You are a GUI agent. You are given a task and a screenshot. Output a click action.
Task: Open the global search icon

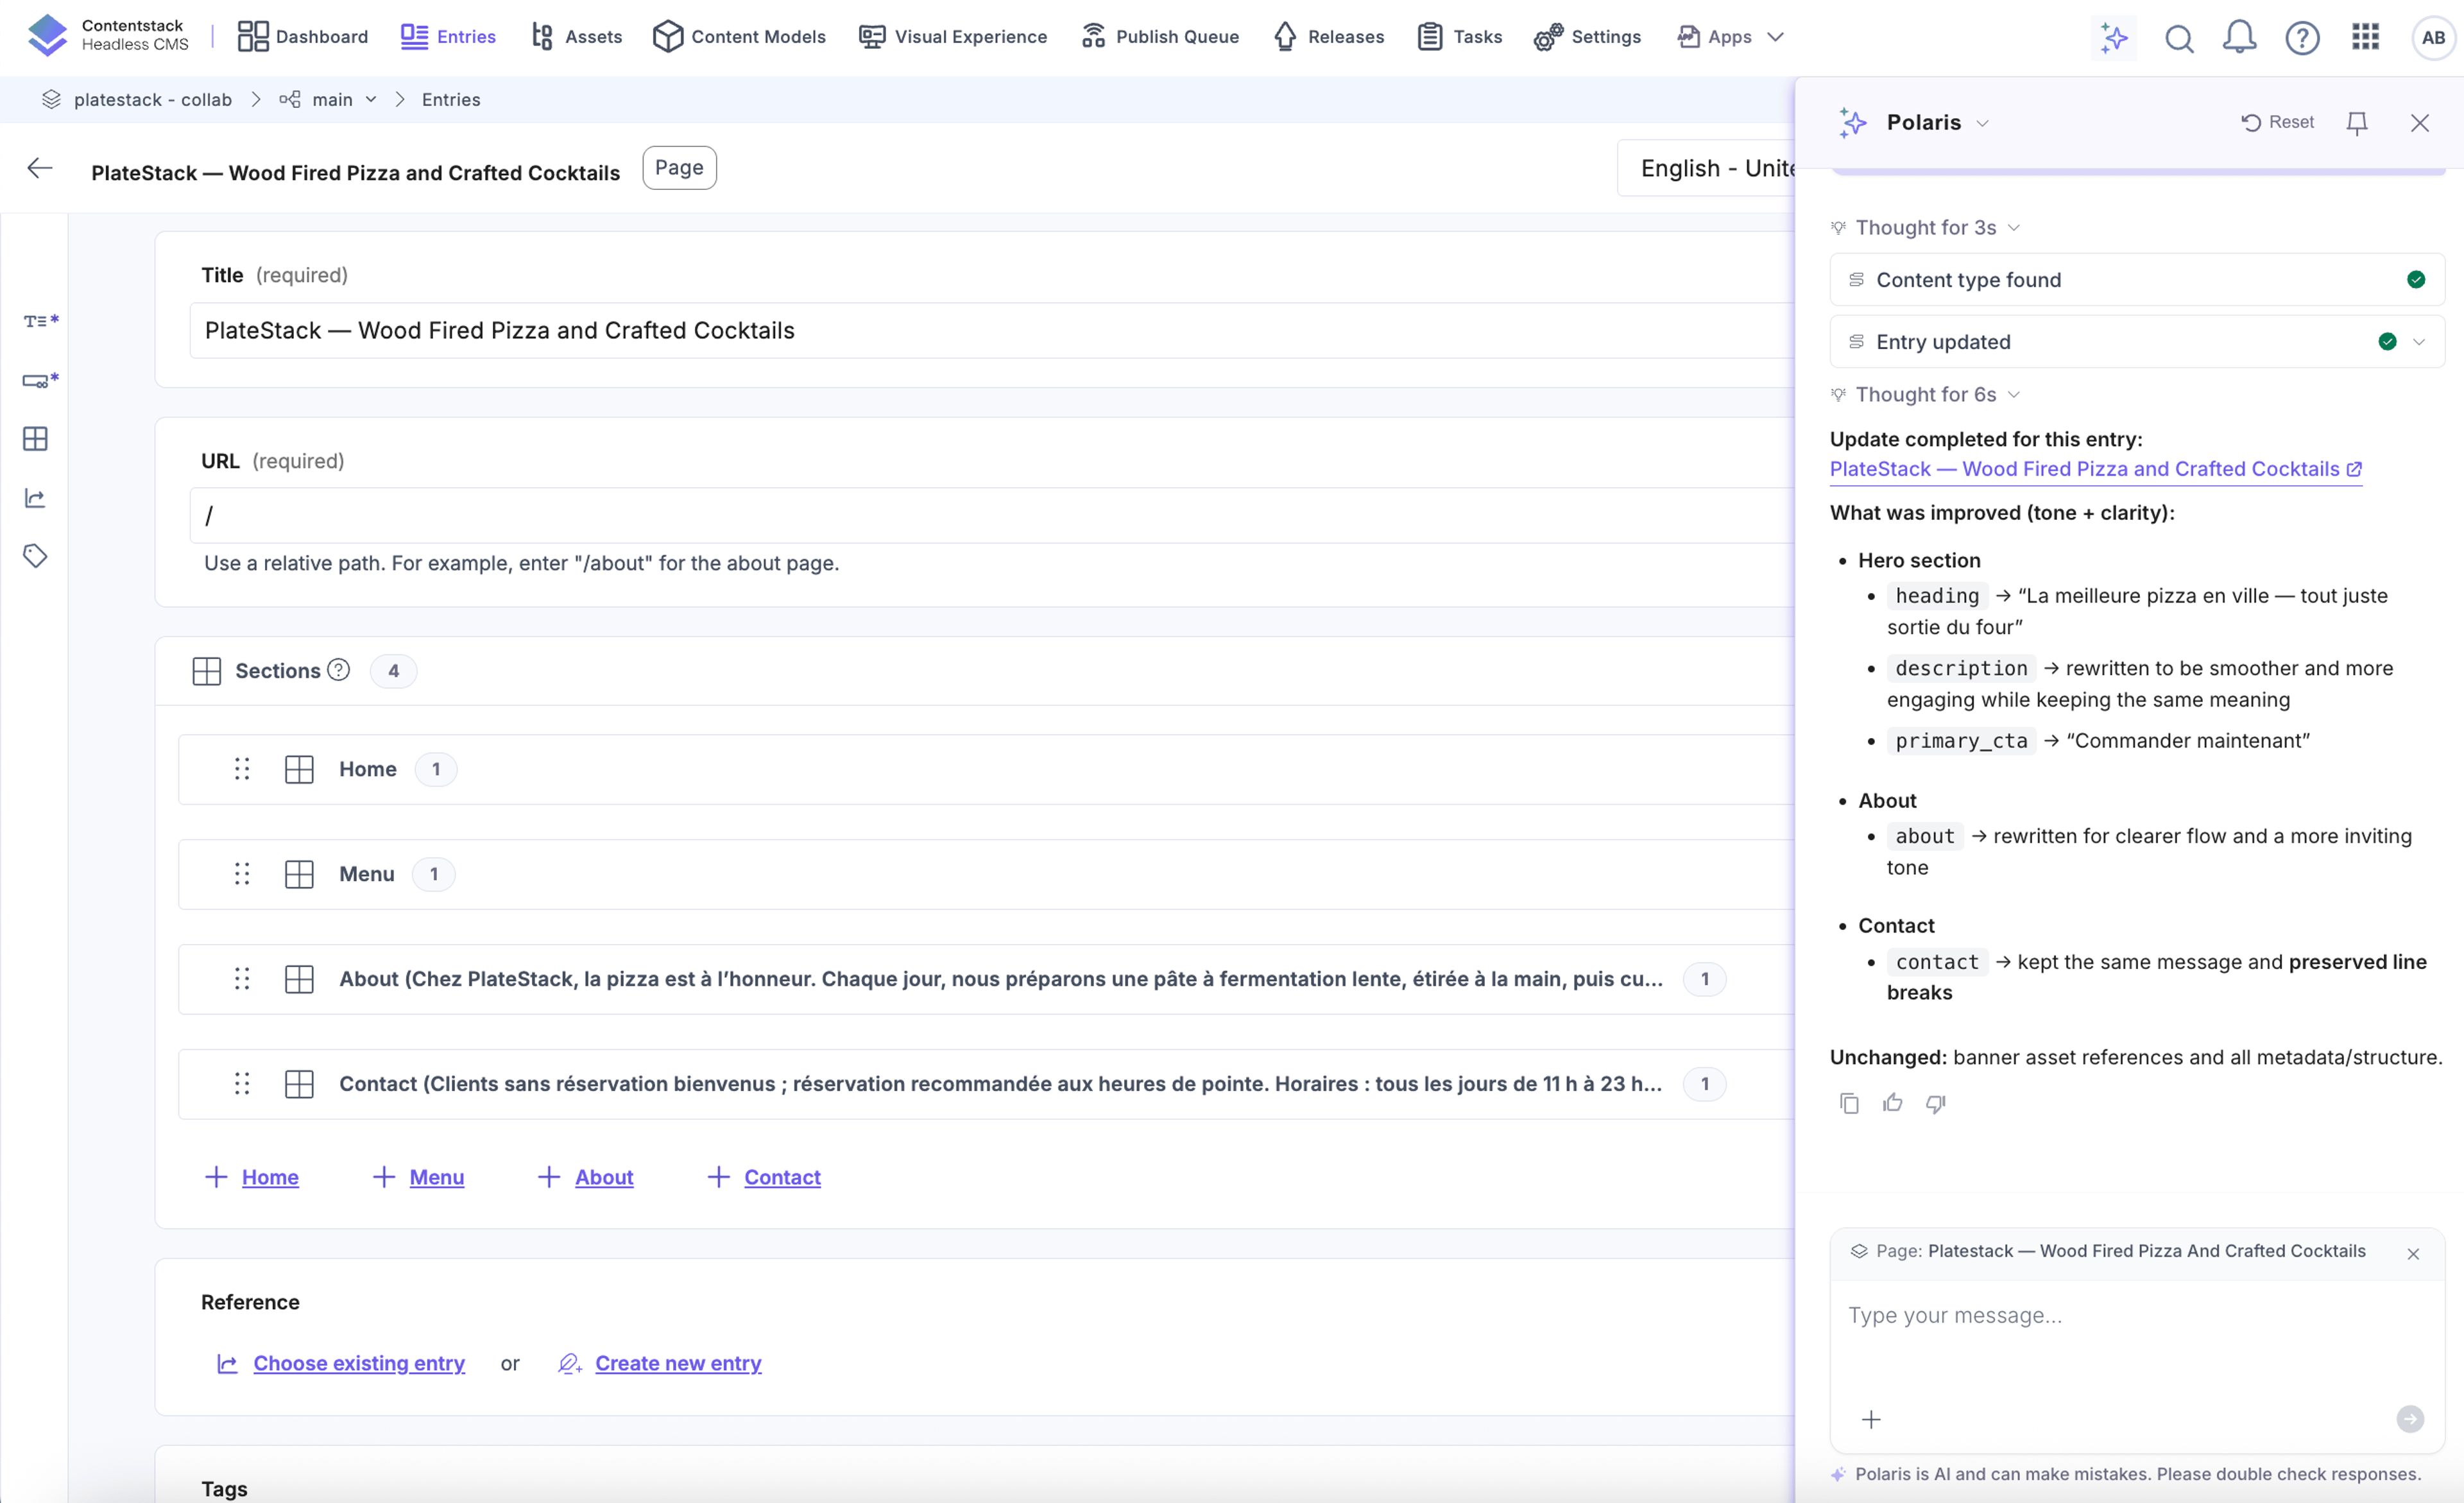coord(2179,38)
